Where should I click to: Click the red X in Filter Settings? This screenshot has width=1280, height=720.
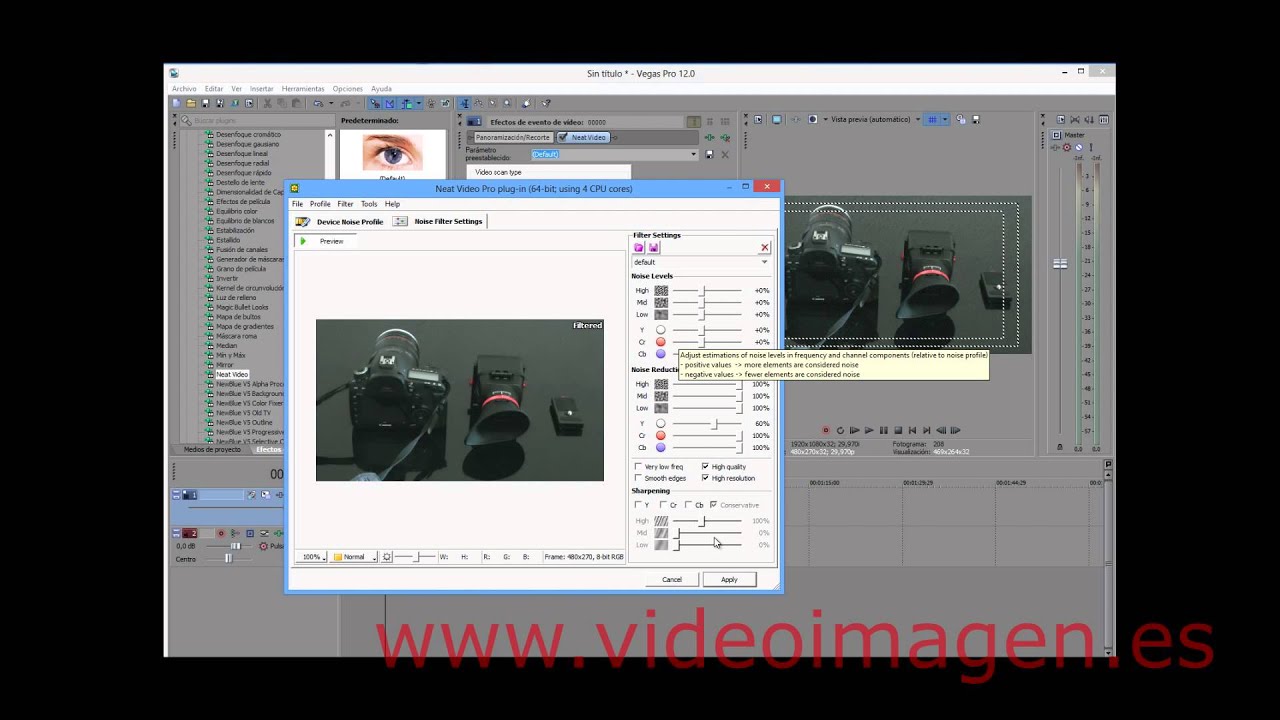tap(765, 247)
